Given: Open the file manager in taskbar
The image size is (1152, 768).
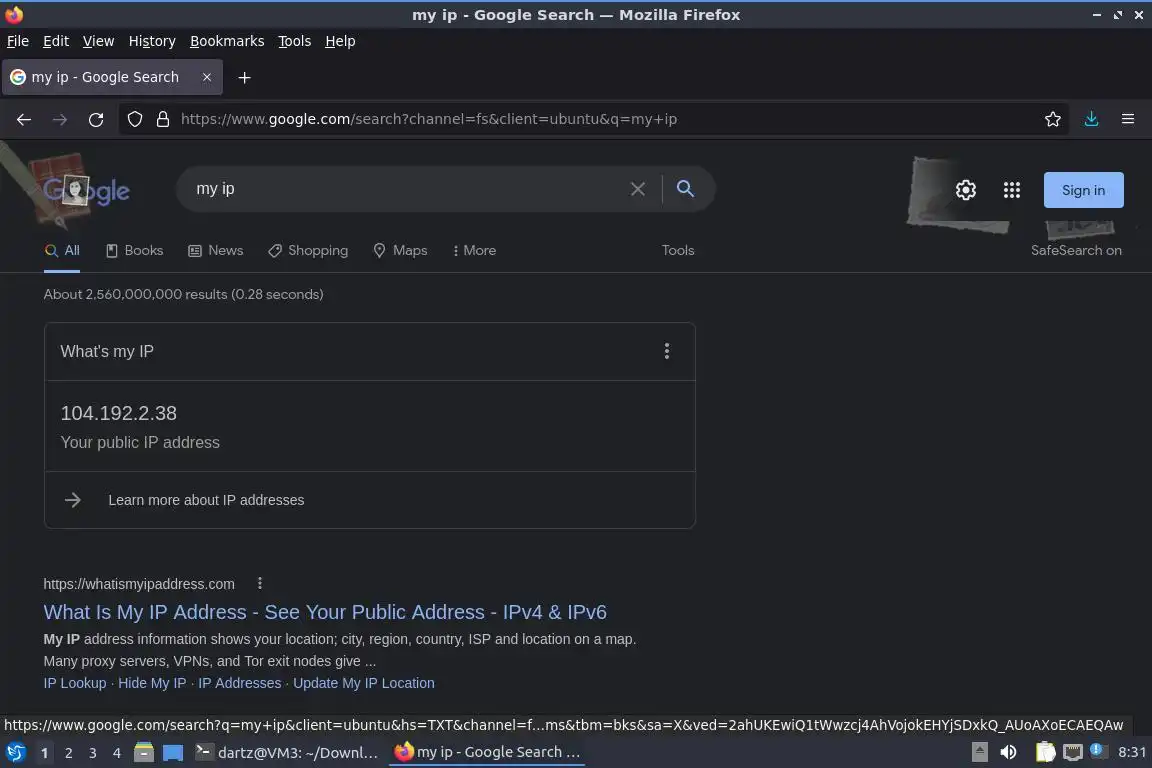Looking at the screenshot, I should tap(144, 753).
